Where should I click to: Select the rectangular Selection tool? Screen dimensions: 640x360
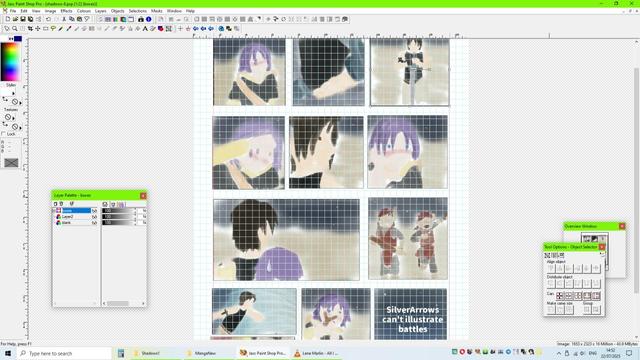click(x=45, y=29)
